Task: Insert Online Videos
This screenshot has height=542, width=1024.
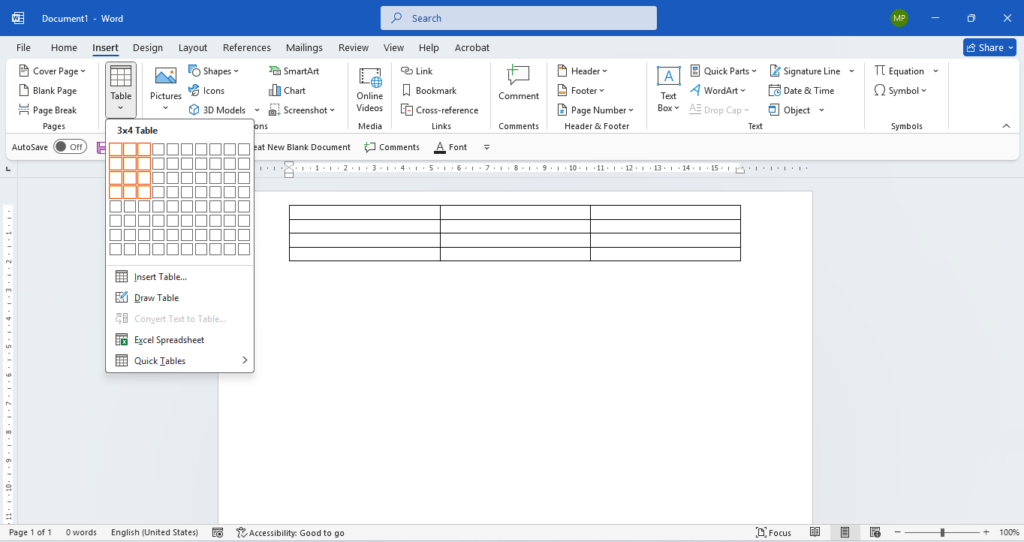Action: (370, 89)
